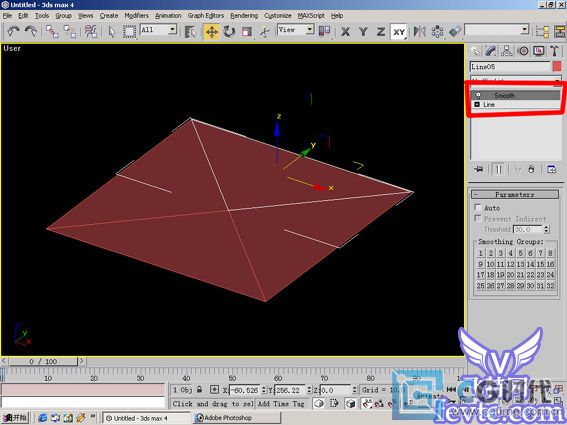Switch to the Hierarchy panel tab

click(506, 51)
